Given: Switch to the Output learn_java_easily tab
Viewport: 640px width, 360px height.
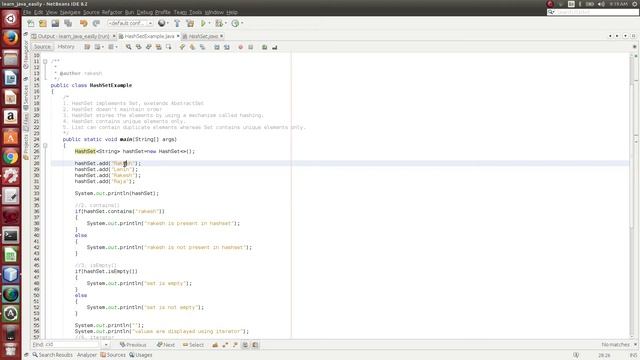Looking at the screenshot, I should coord(73,36).
